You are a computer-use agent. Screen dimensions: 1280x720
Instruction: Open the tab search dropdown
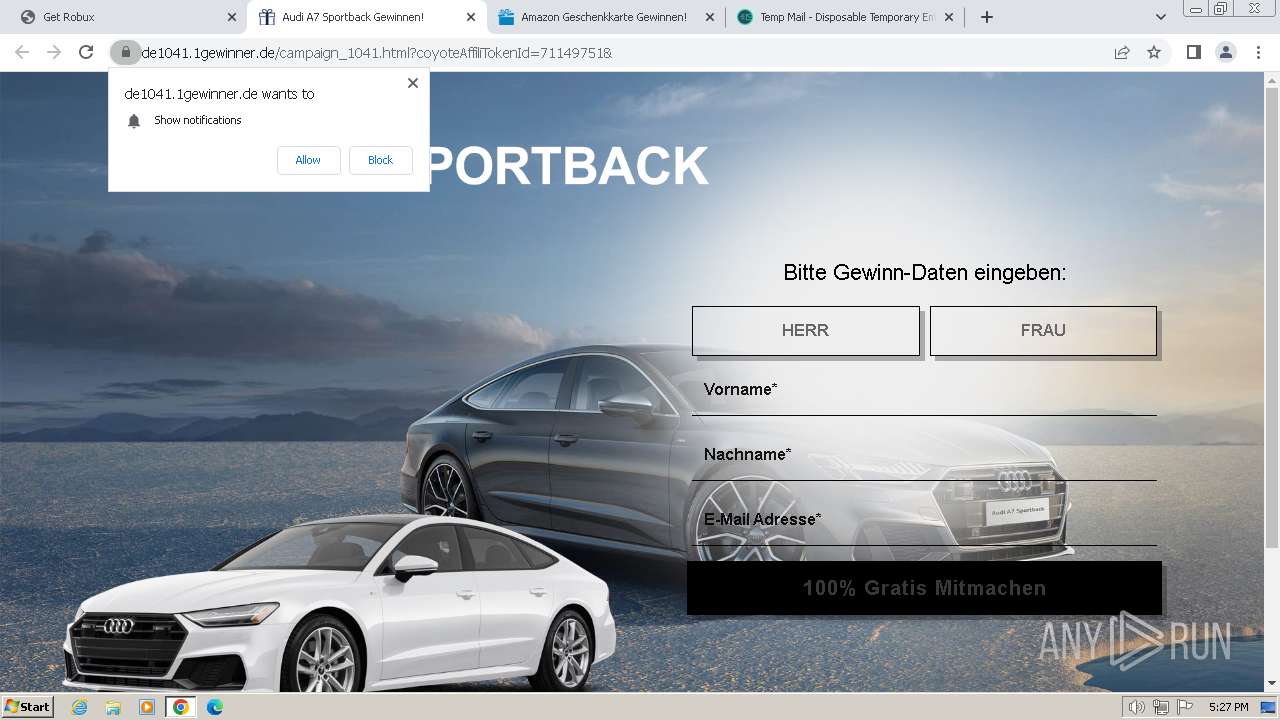click(1160, 17)
